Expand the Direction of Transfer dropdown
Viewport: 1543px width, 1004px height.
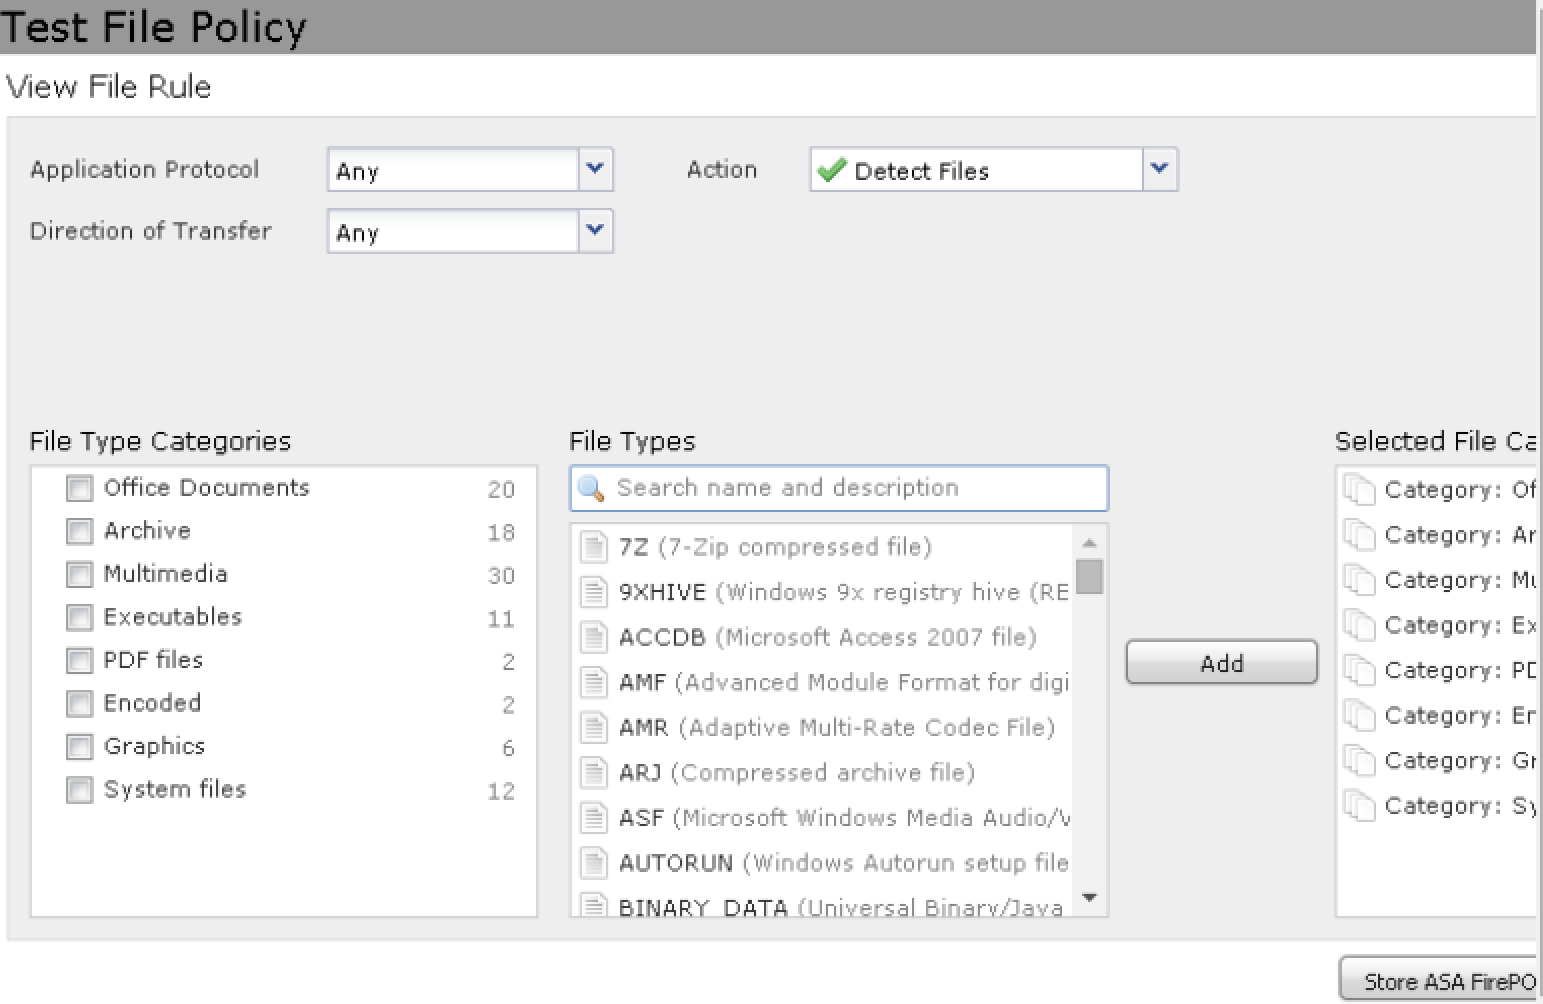(x=595, y=231)
